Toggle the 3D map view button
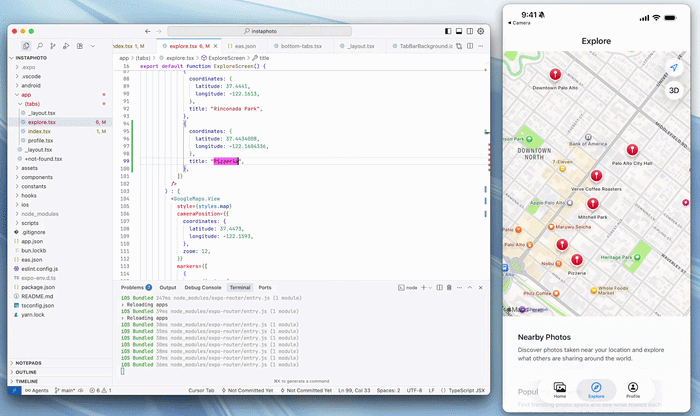Viewport: 700px width, 416px height. (674, 90)
